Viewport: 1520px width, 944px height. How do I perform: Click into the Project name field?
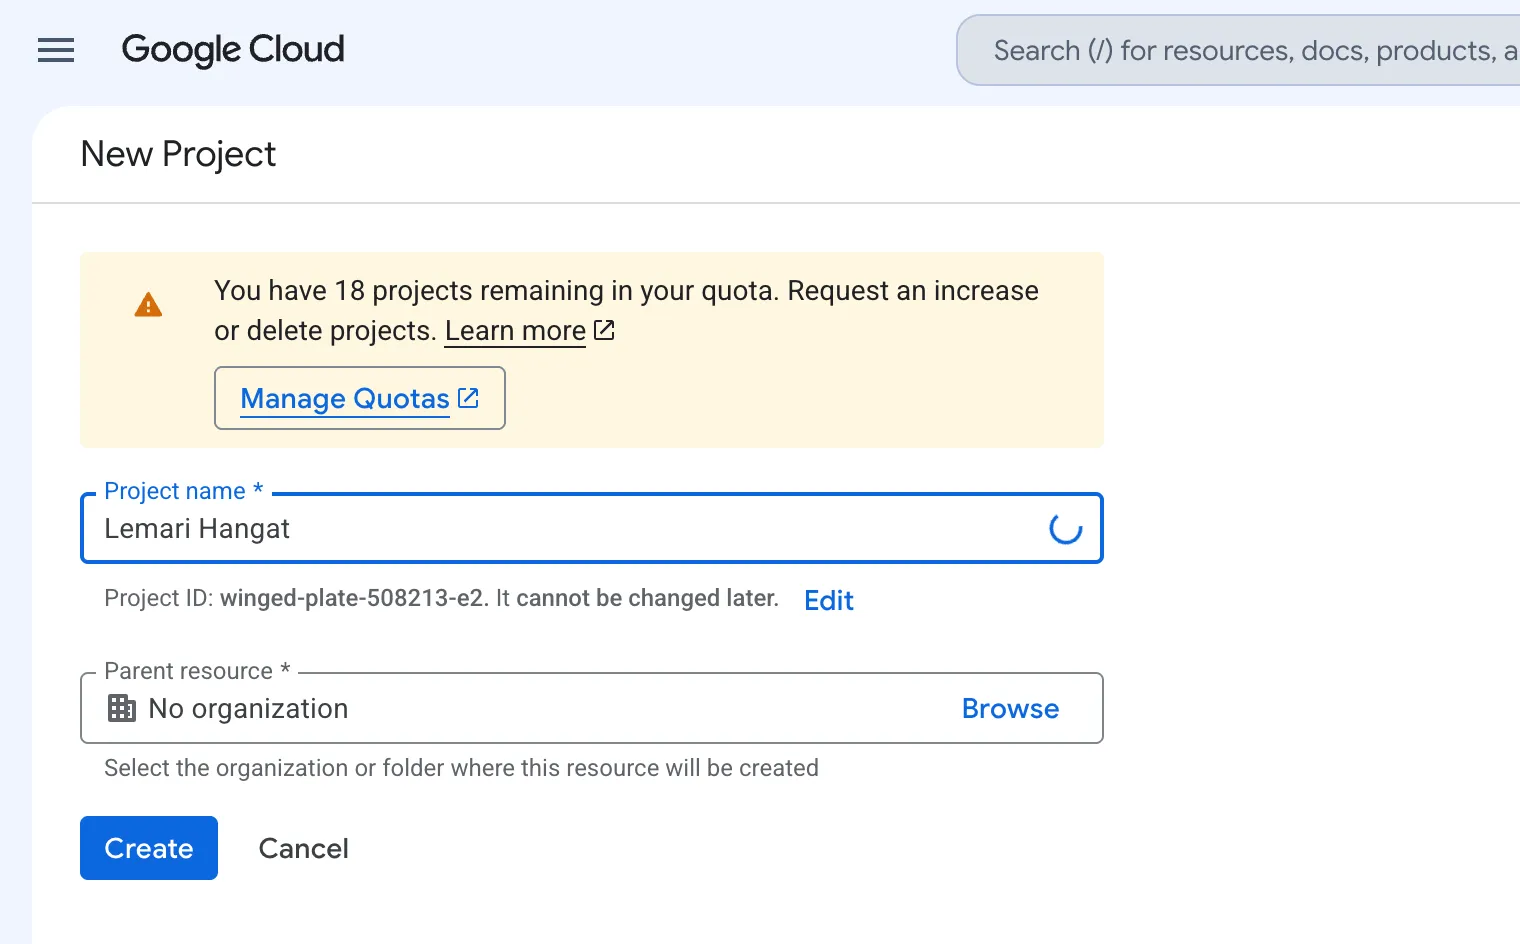pyautogui.click(x=592, y=528)
